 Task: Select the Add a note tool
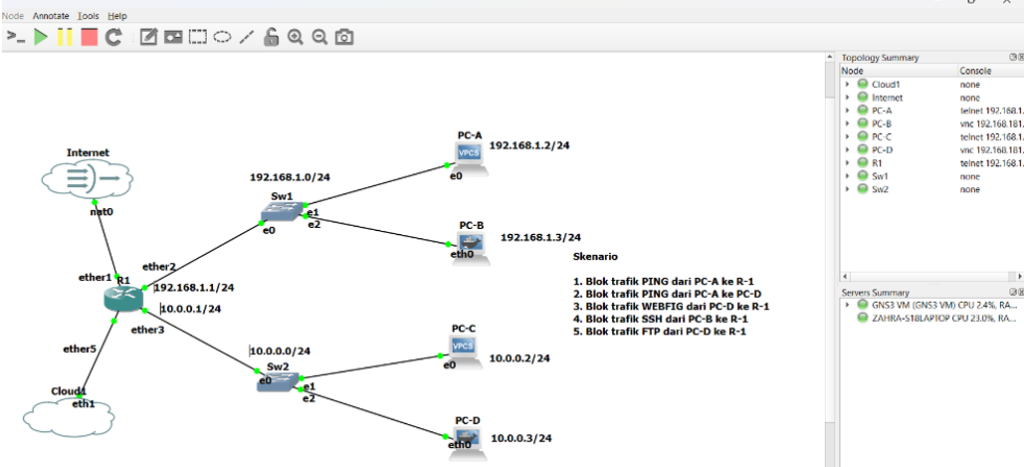point(149,38)
